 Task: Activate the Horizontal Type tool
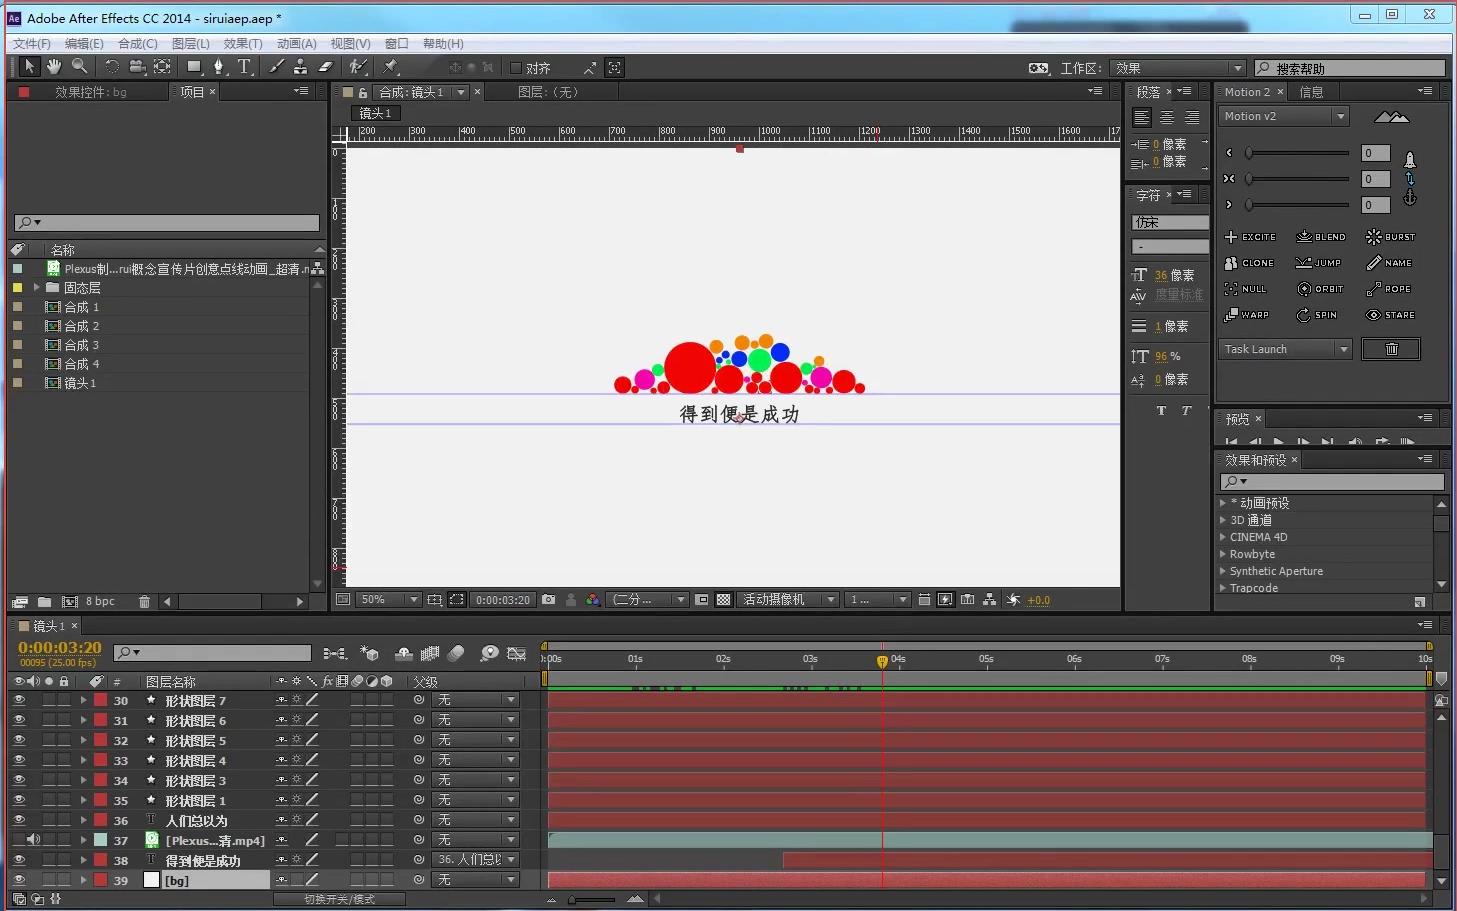tap(244, 67)
